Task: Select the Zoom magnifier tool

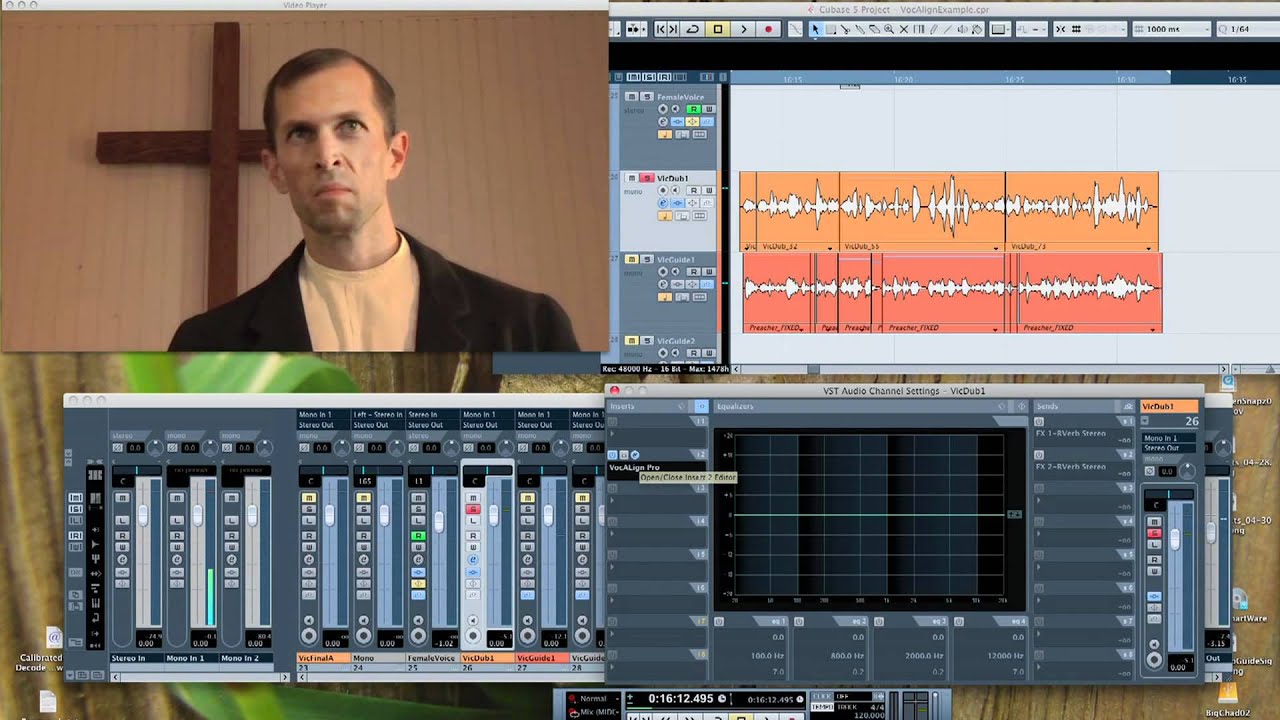Action: (889, 29)
